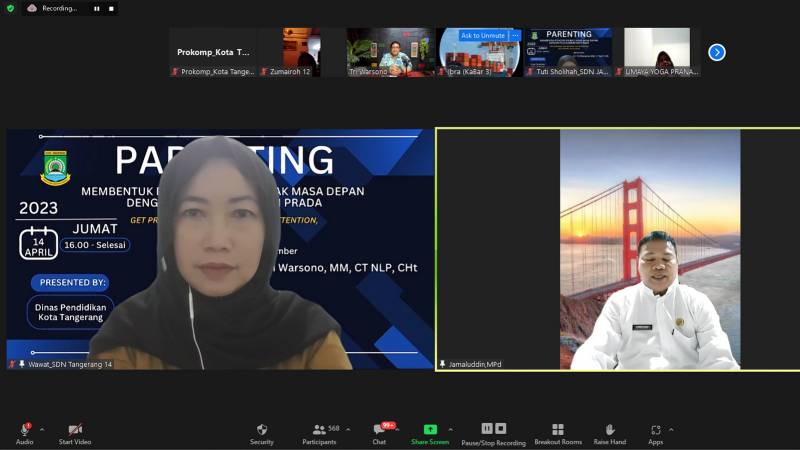Expand the Participants options caret

click(347, 429)
